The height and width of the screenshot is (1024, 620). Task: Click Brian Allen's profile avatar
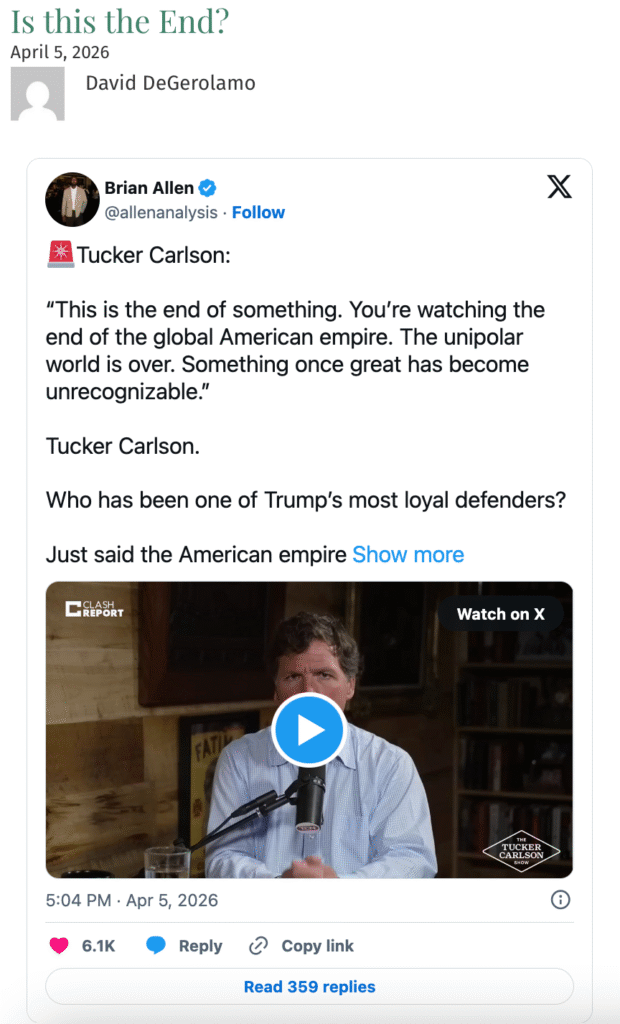coord(72,199)
